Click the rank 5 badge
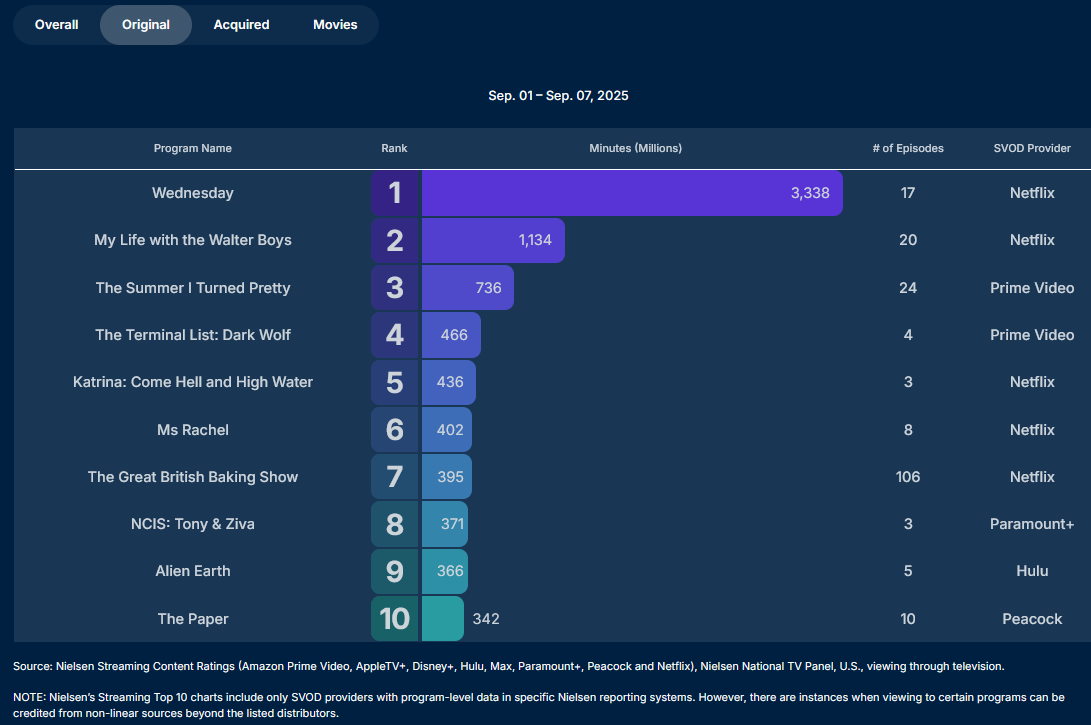1091x725 pixels. coord(395,382)
